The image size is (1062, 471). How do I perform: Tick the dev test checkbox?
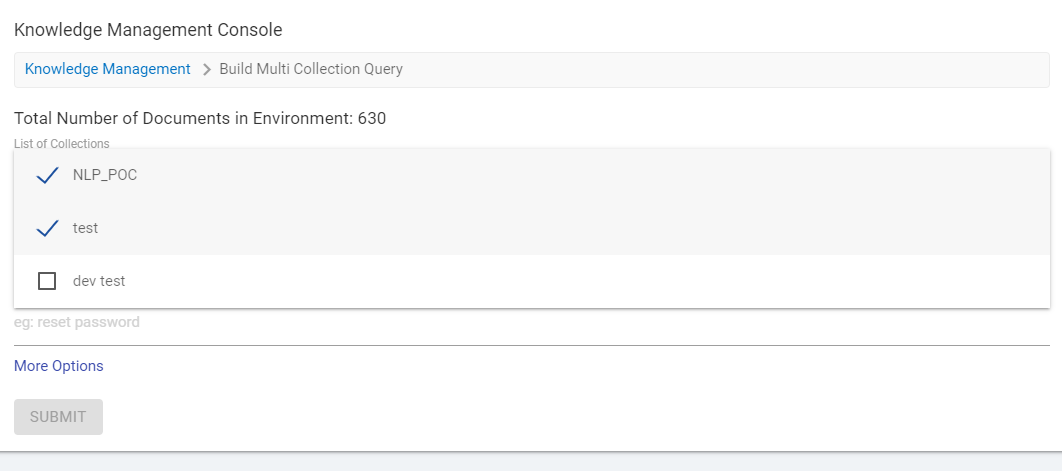click(47, 281)
